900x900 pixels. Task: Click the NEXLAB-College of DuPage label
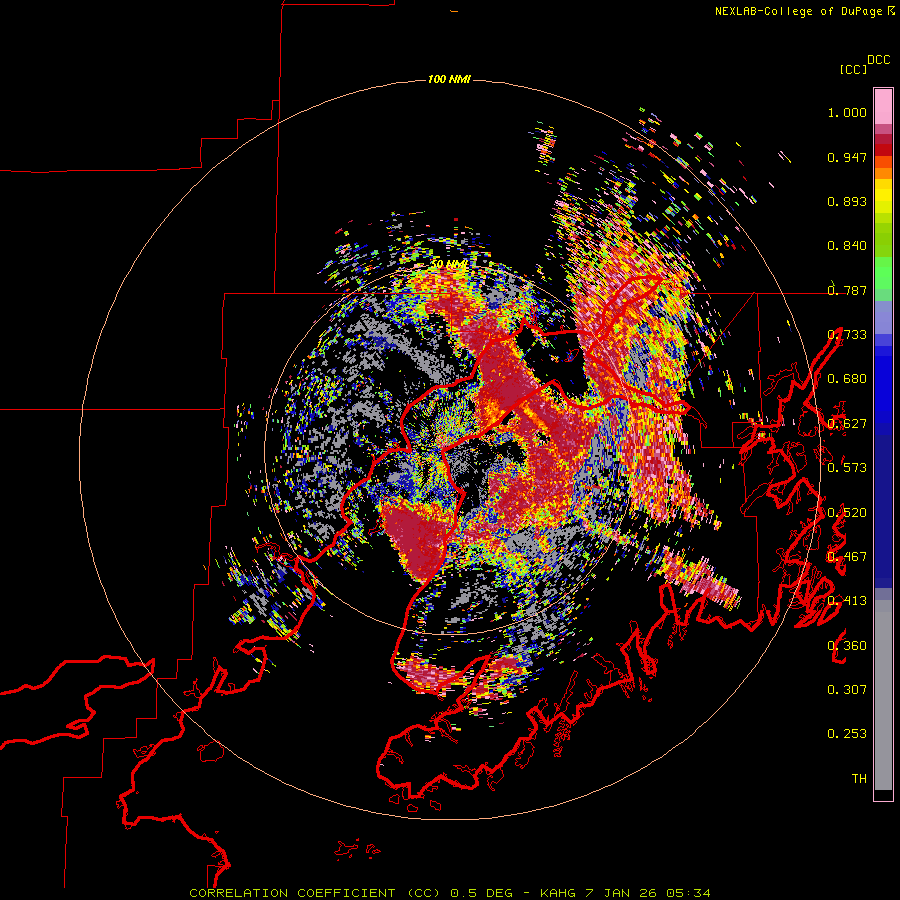click(798, 11)
